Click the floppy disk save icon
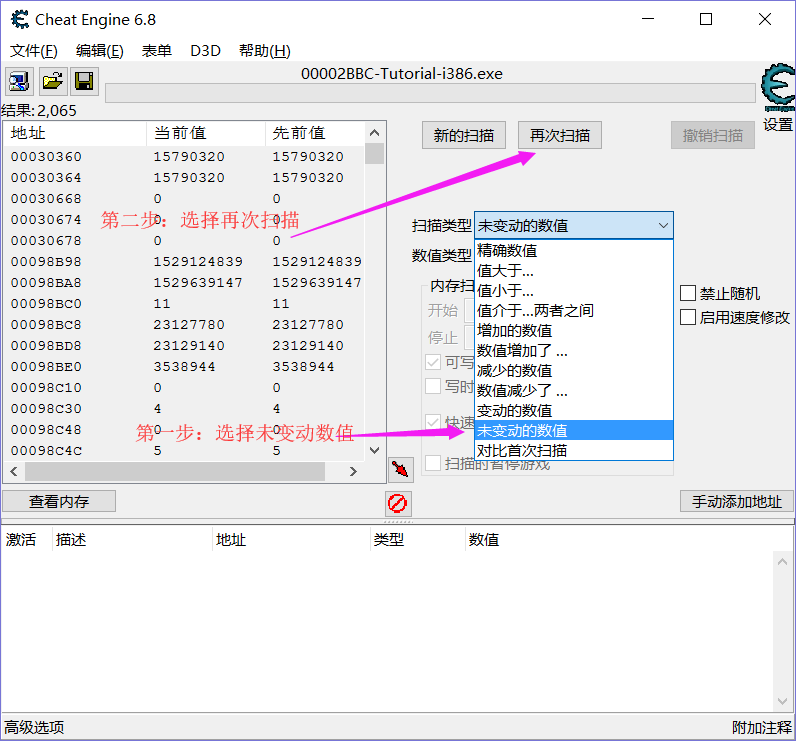796x741 pixels. coord(84,81)
